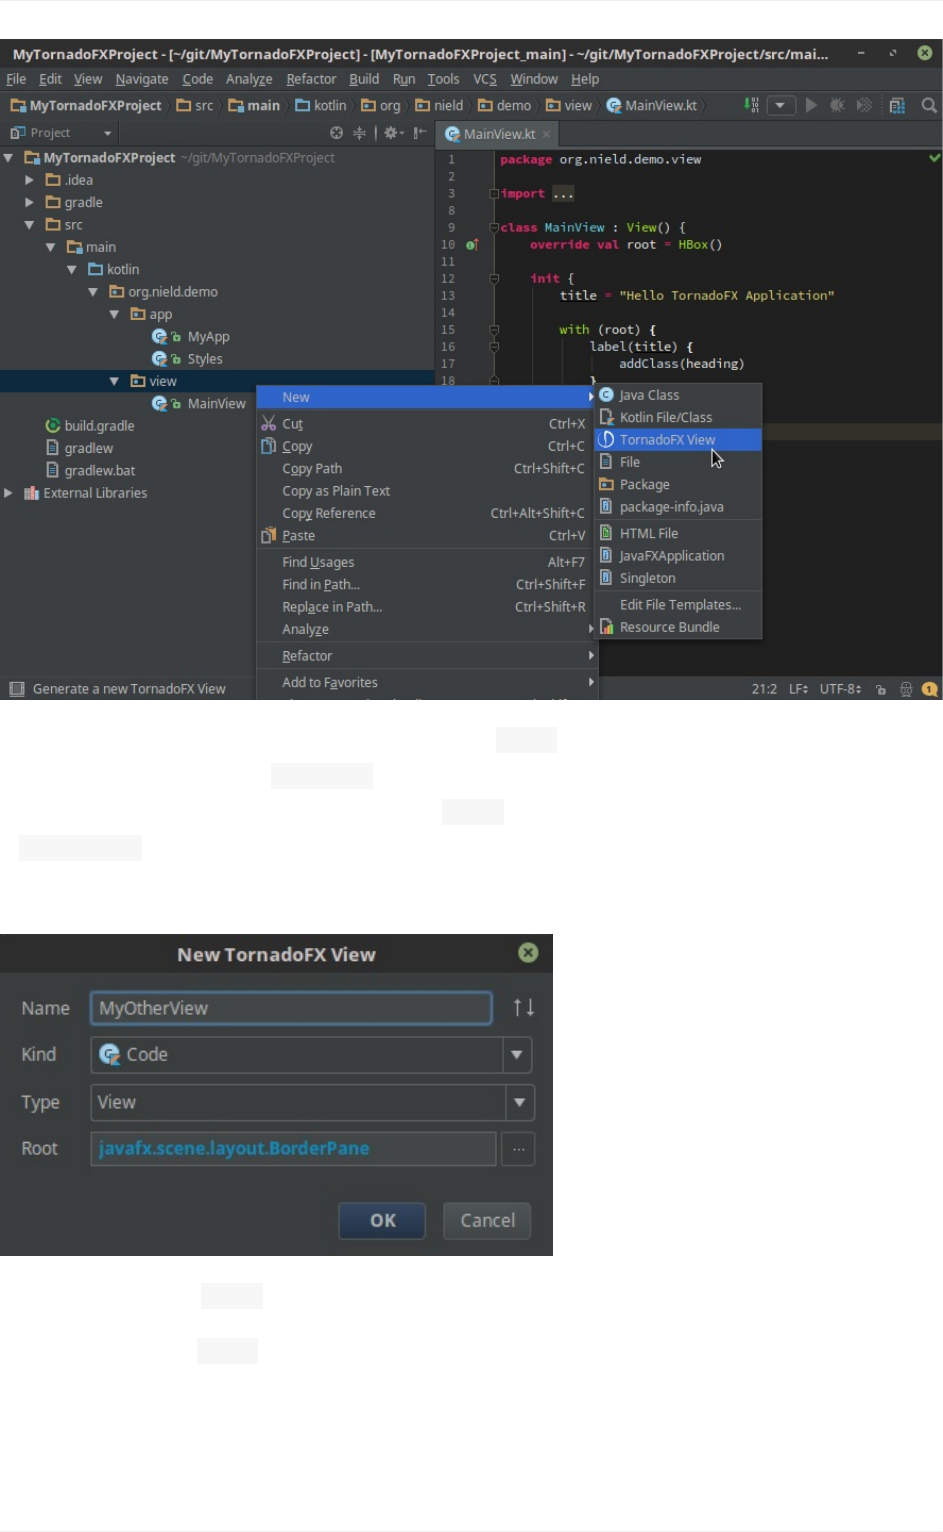Click collapse all icon in project panel
The width and height of the screenshot is (943, 1532).
359,133
